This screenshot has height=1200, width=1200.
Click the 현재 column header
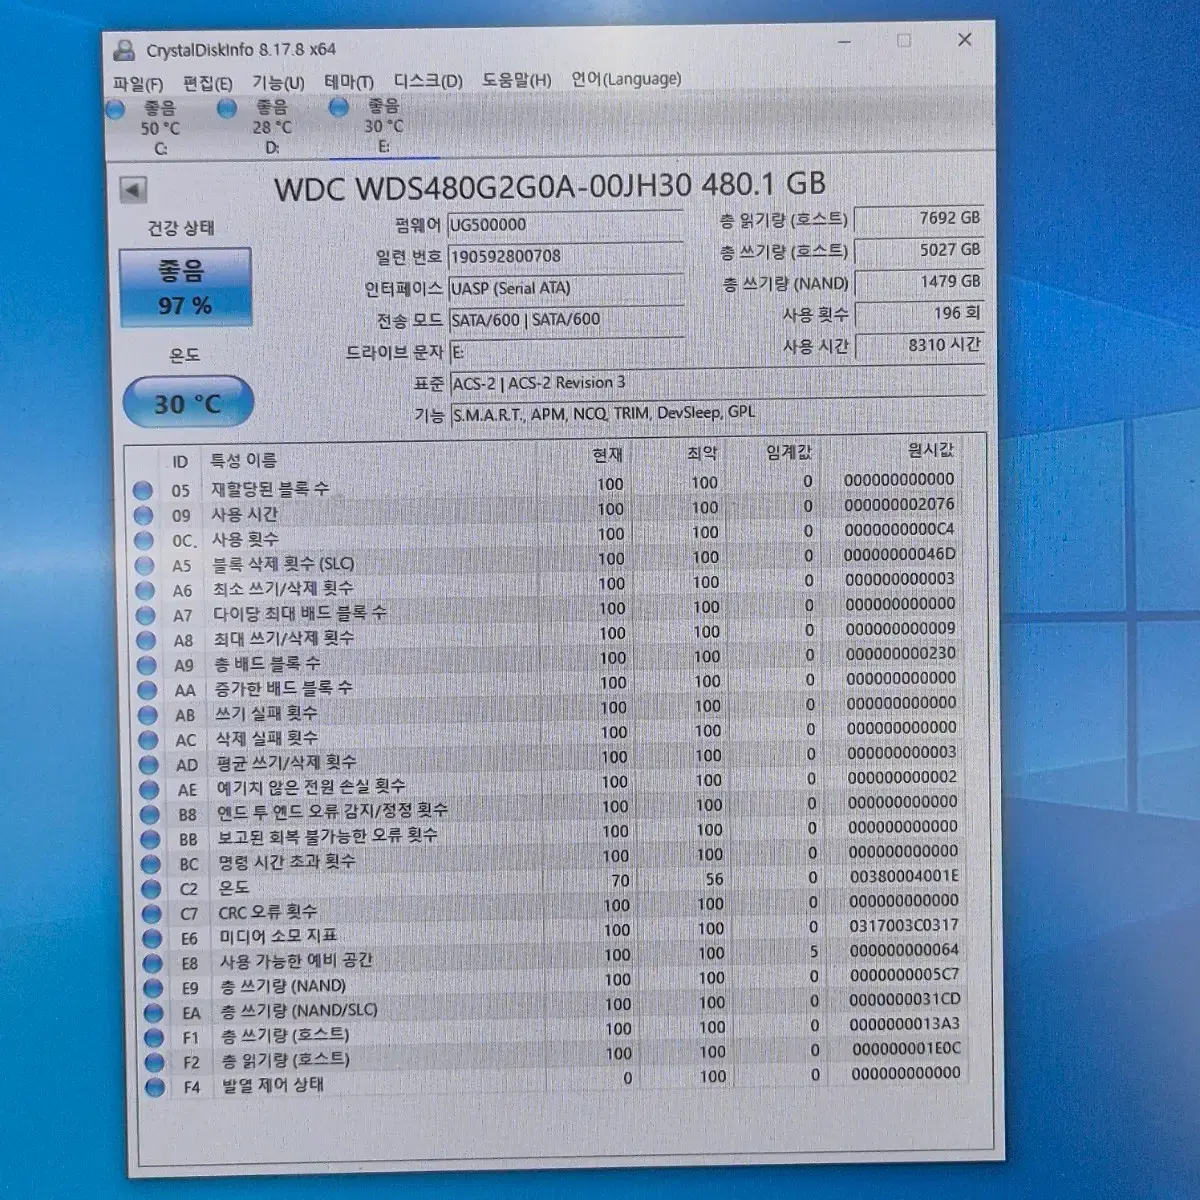pos(607,455)
